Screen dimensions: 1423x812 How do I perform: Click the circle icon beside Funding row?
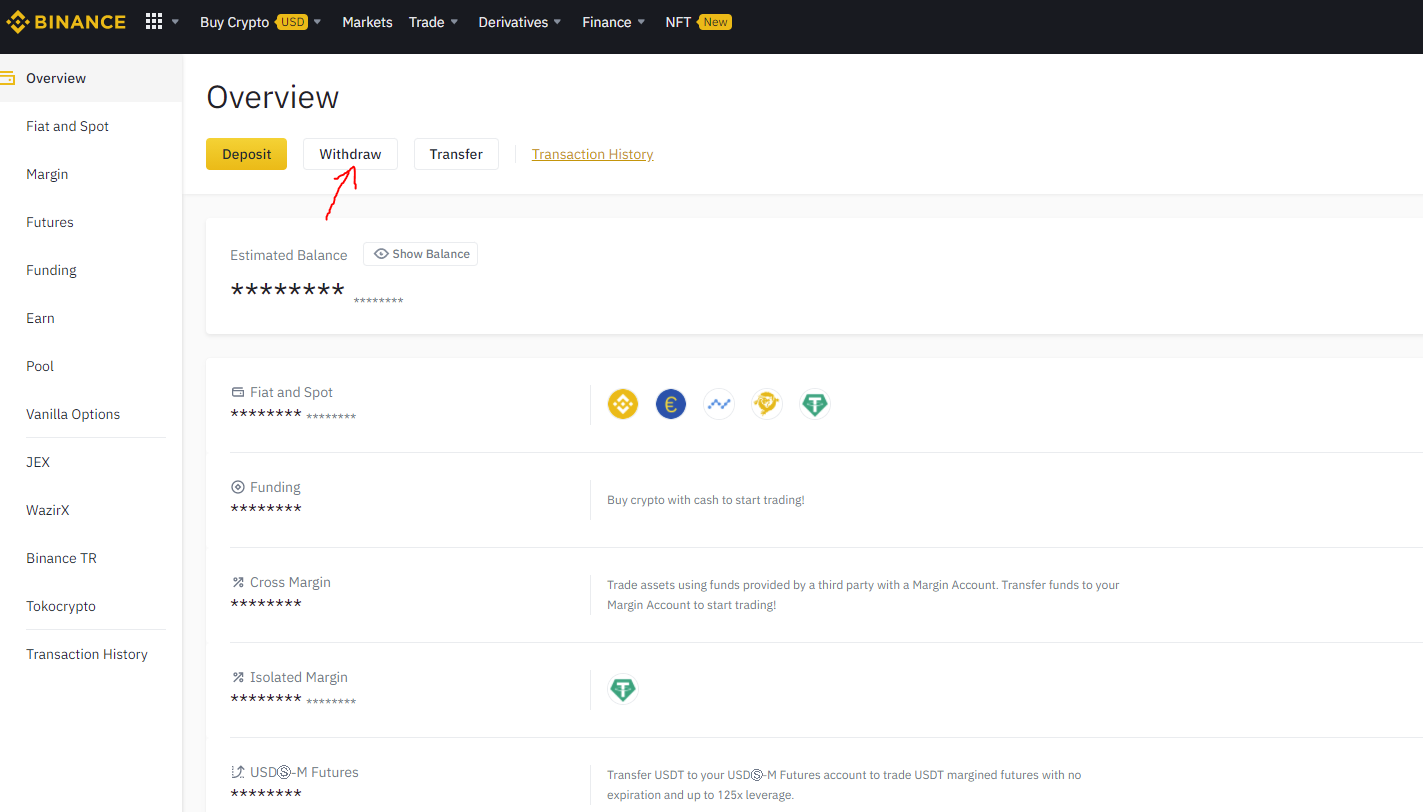click(x=238, y=487)
